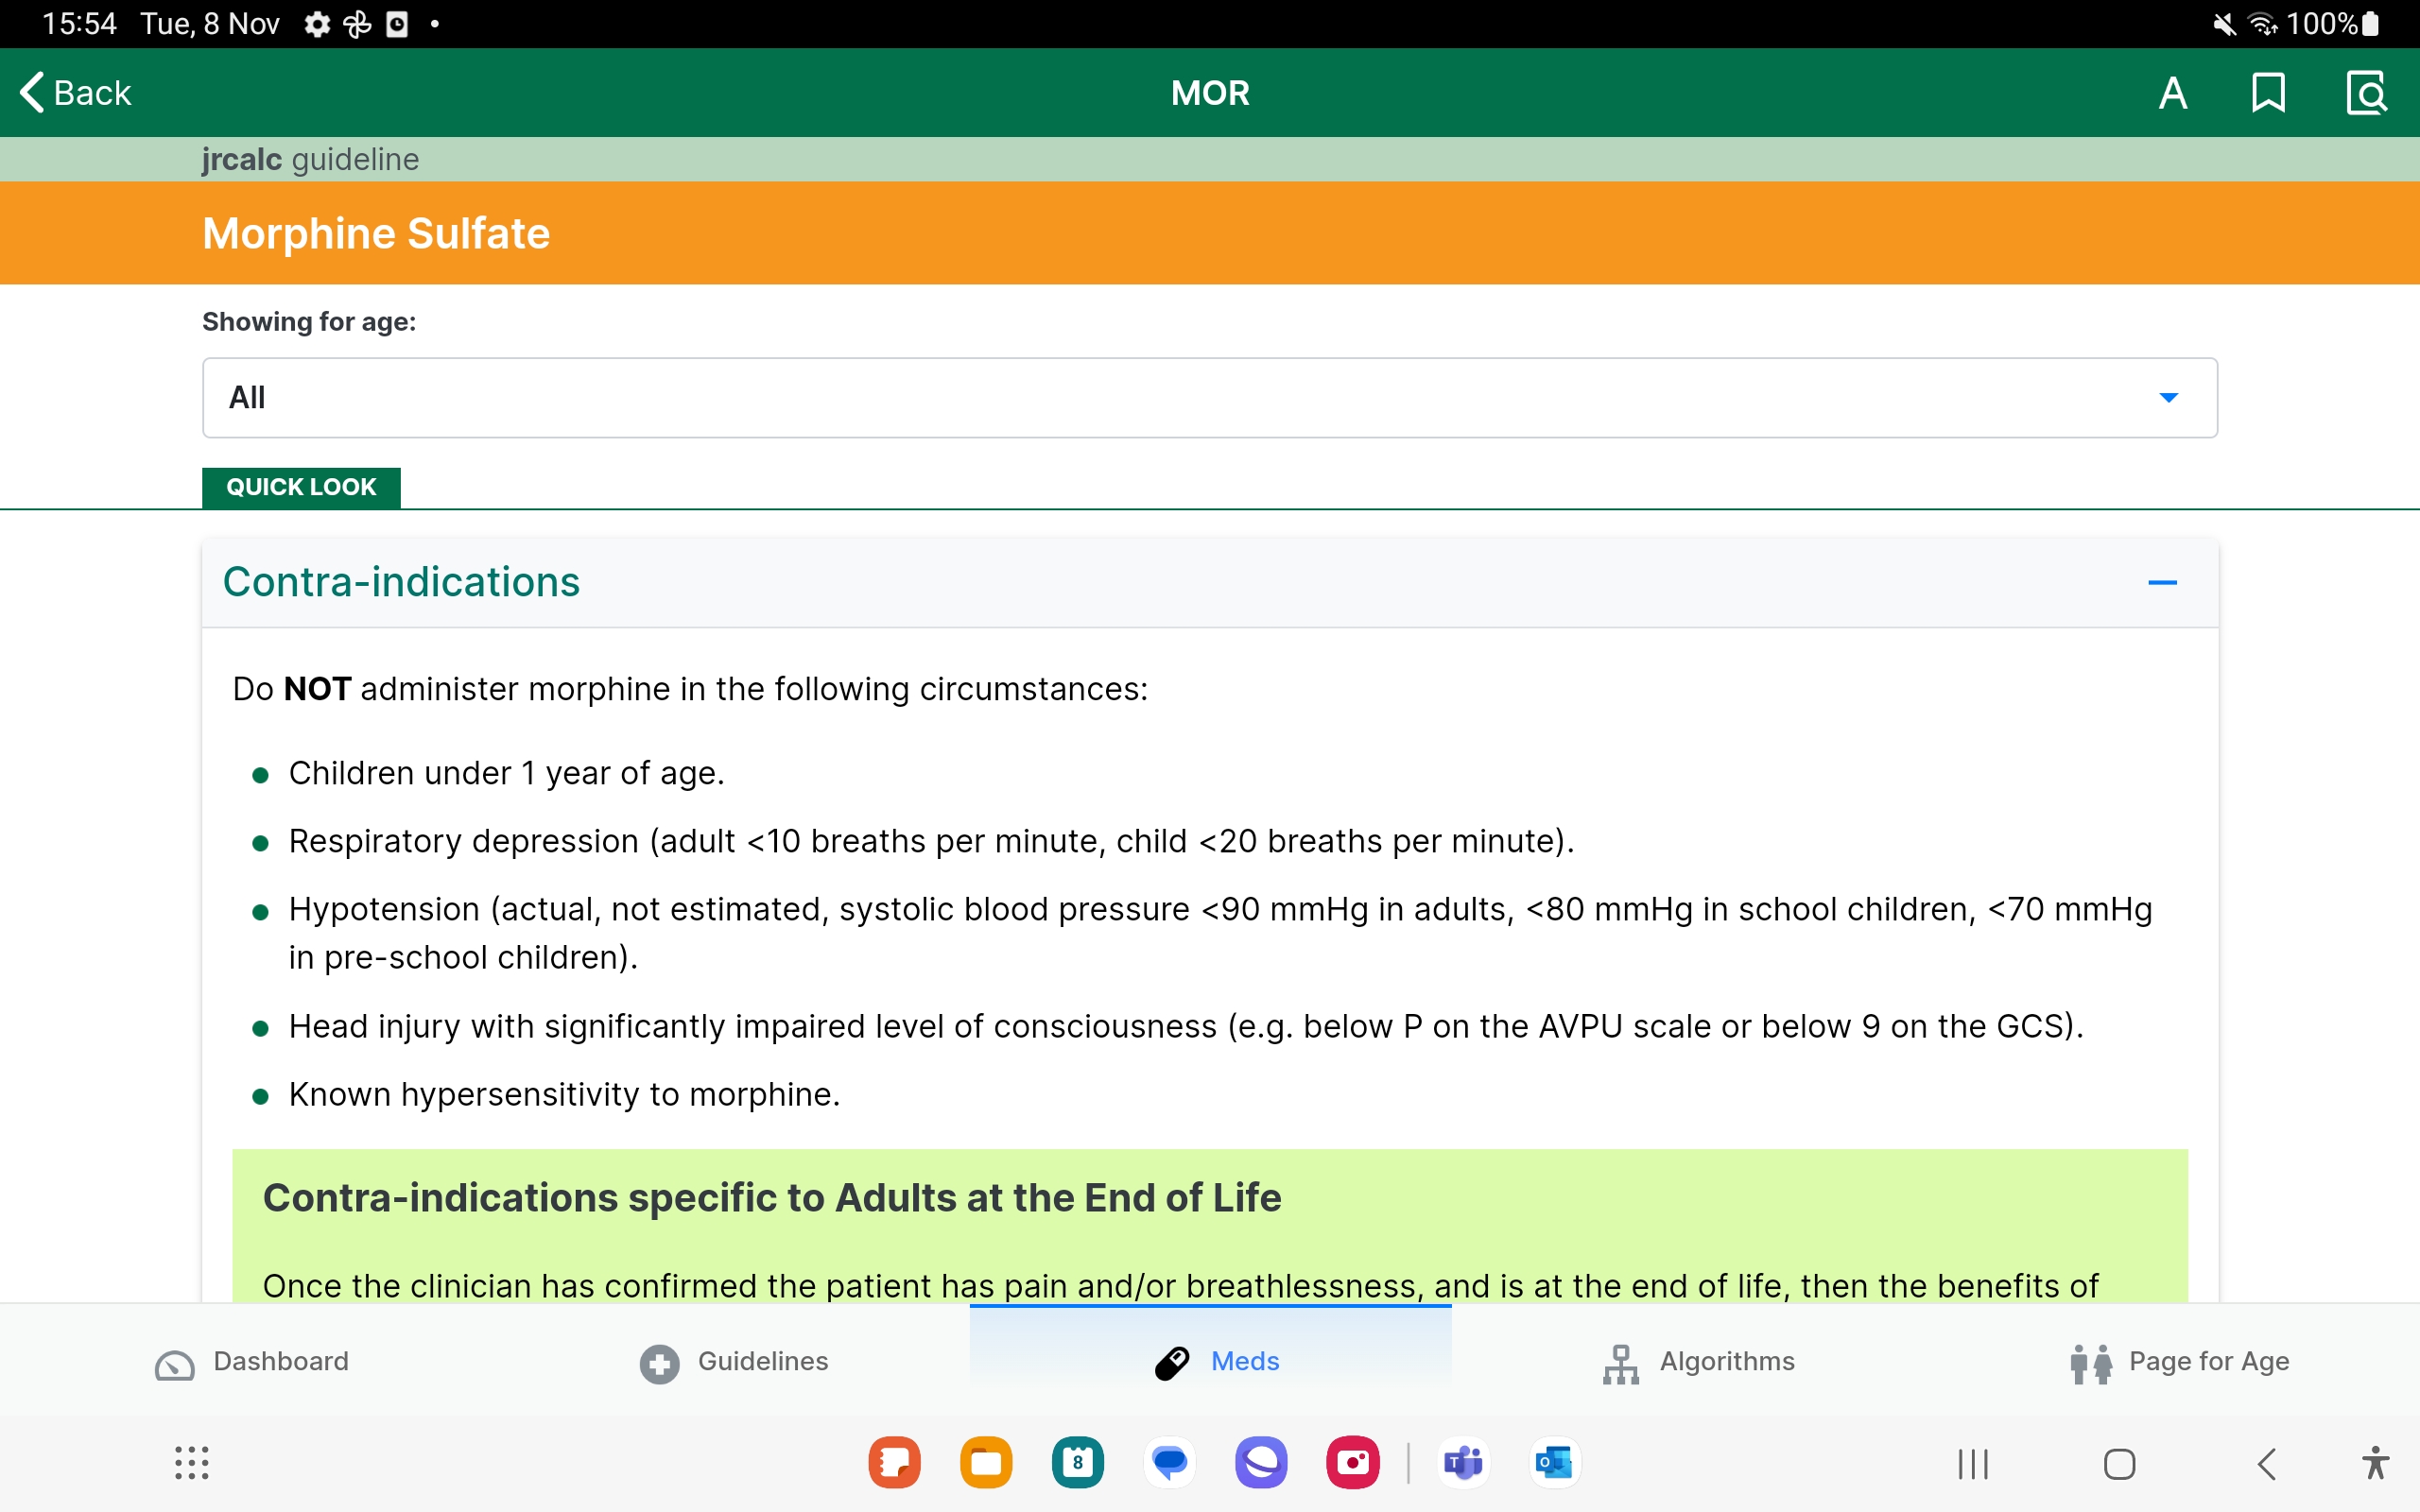This screenshot has width=2420, height=1512.
Task: Switch to the Dashboard tab
Action: coord(252,1362)
